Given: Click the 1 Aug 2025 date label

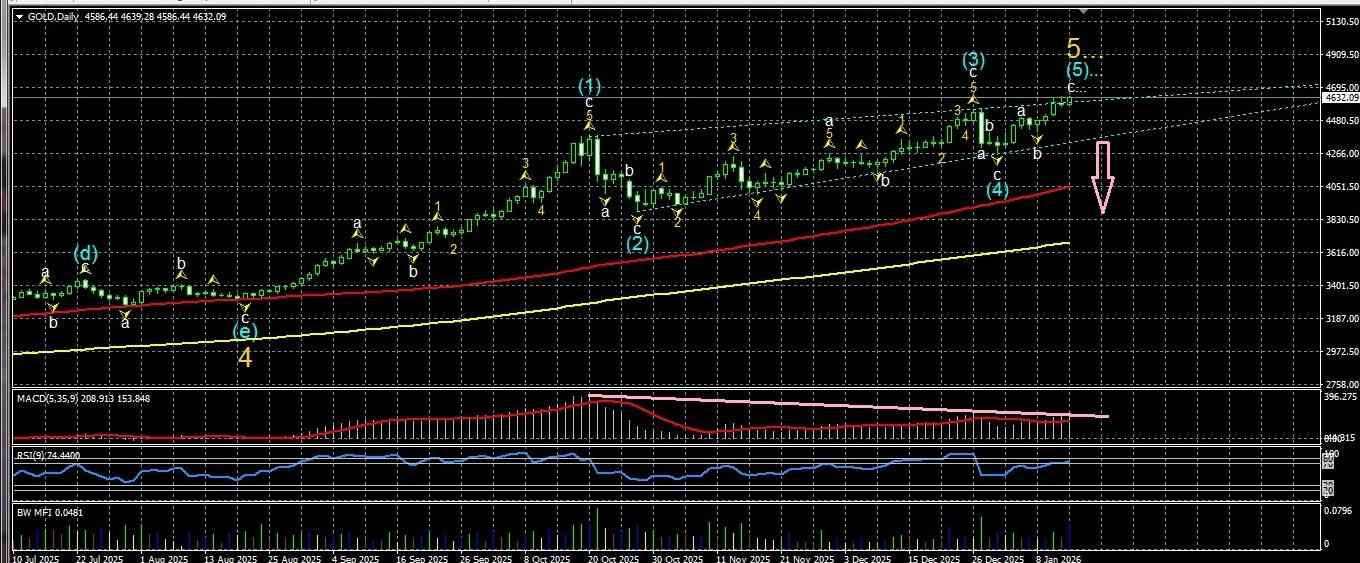Looking at the screenshot, I should click(x=164, y=558).
